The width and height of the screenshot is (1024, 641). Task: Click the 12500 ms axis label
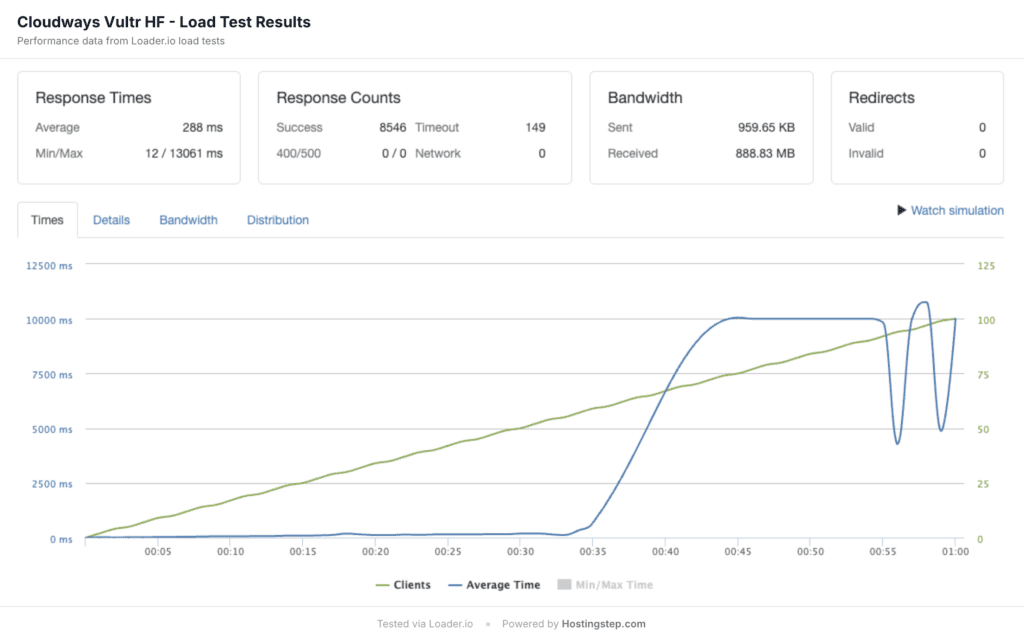pos(49,266)
